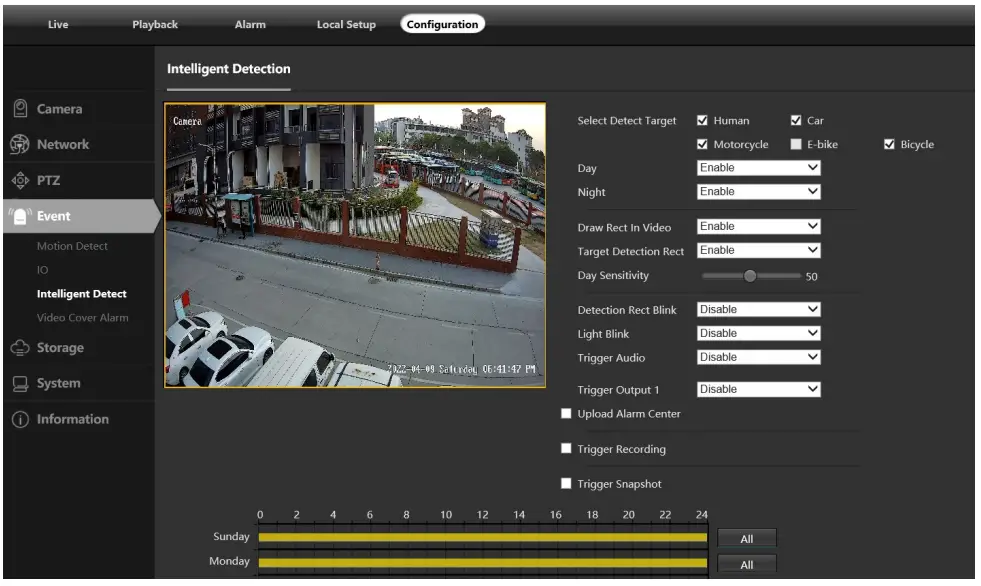The image size is (981, 586).
Task: Open the Night dropdown
Action: coord(758,192)
